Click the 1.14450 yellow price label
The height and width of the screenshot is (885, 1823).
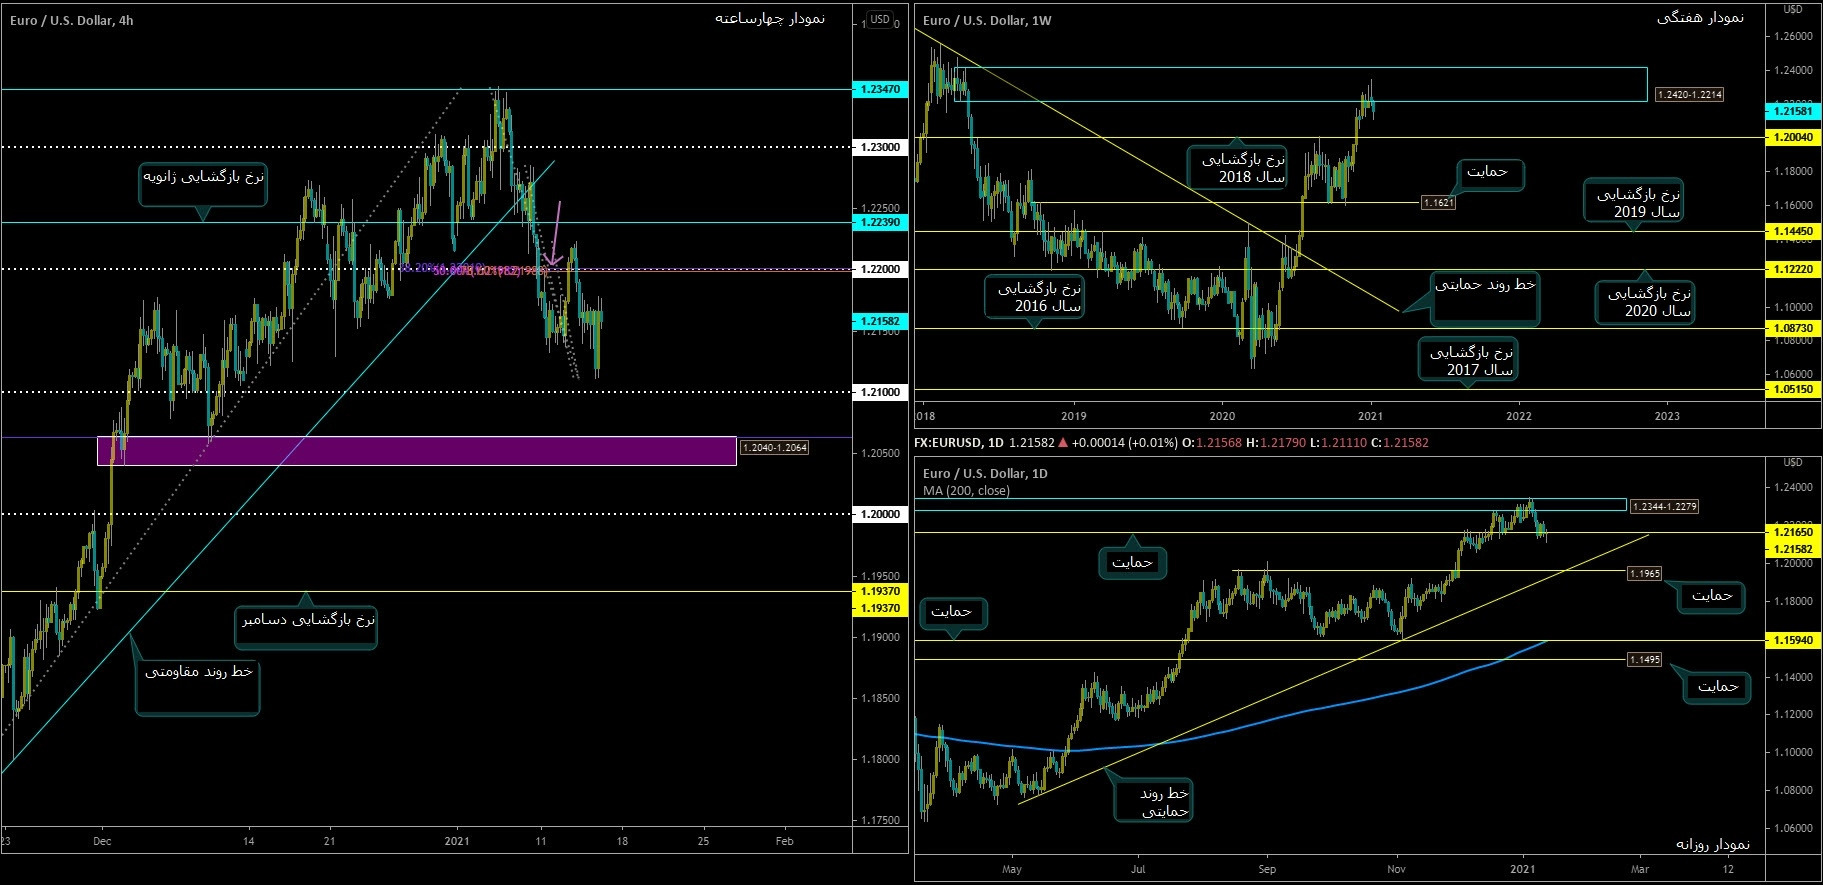(1791, 231)
